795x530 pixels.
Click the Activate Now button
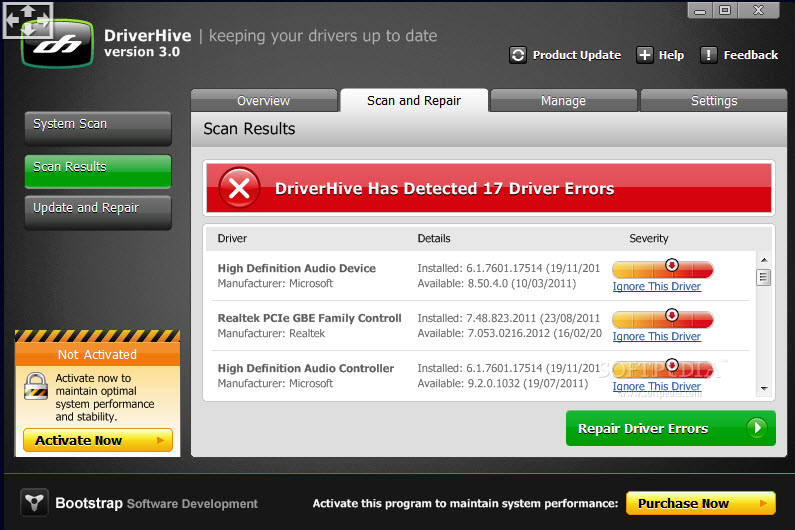(x=98, y=440)
